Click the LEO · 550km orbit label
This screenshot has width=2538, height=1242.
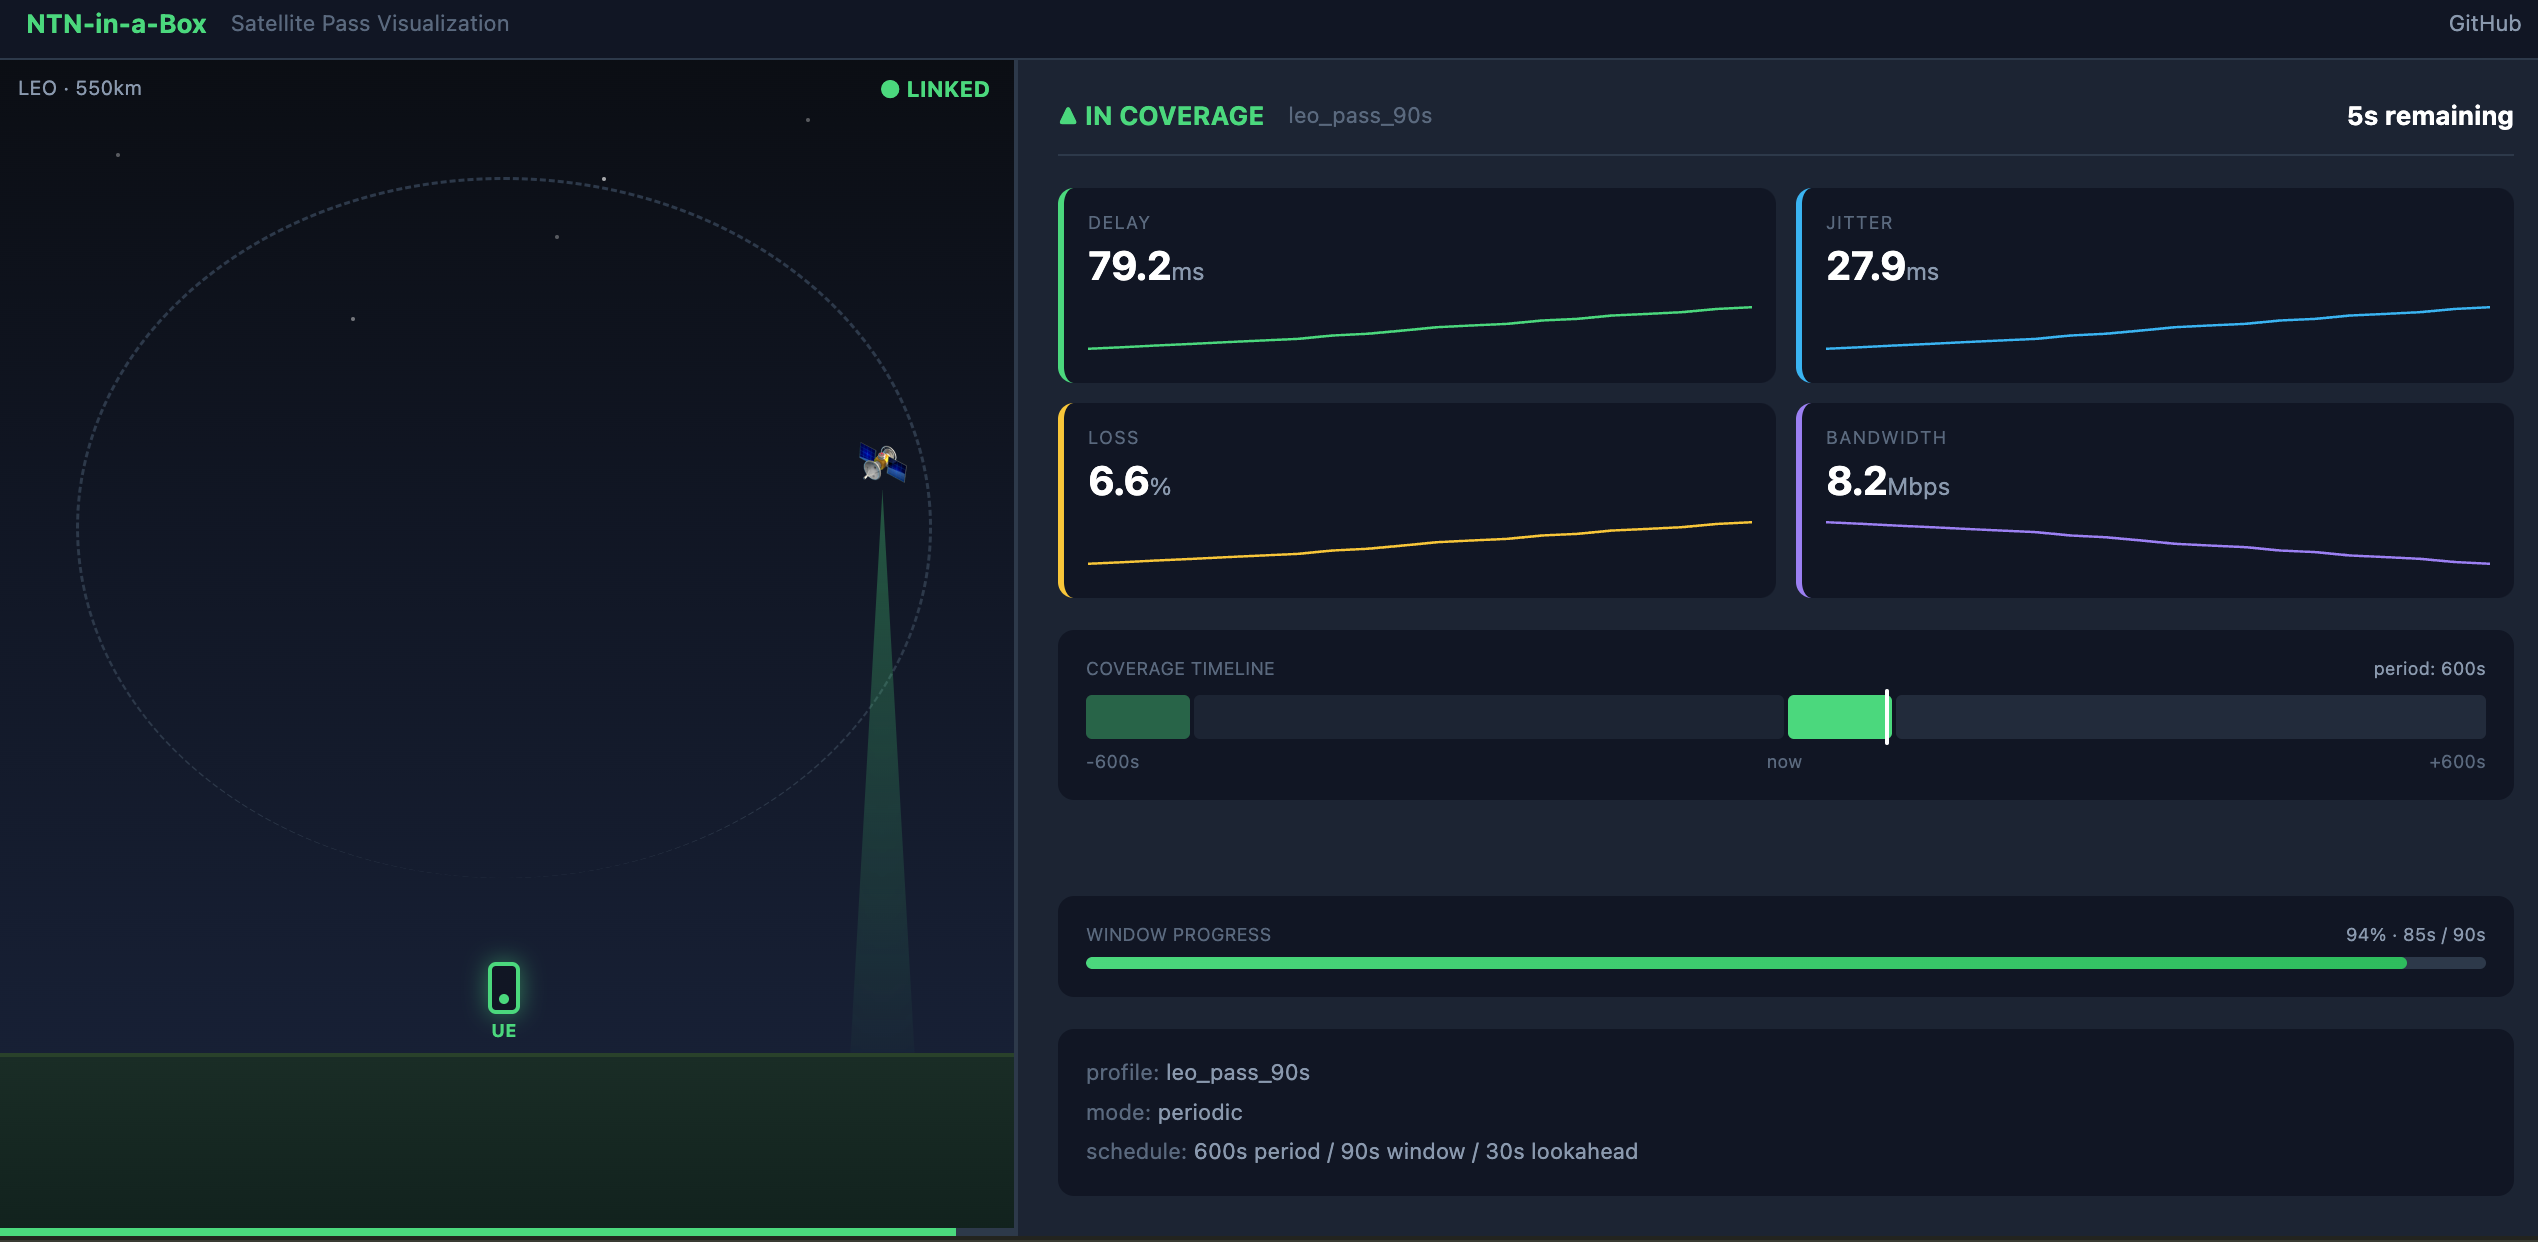tap(80, 88)
